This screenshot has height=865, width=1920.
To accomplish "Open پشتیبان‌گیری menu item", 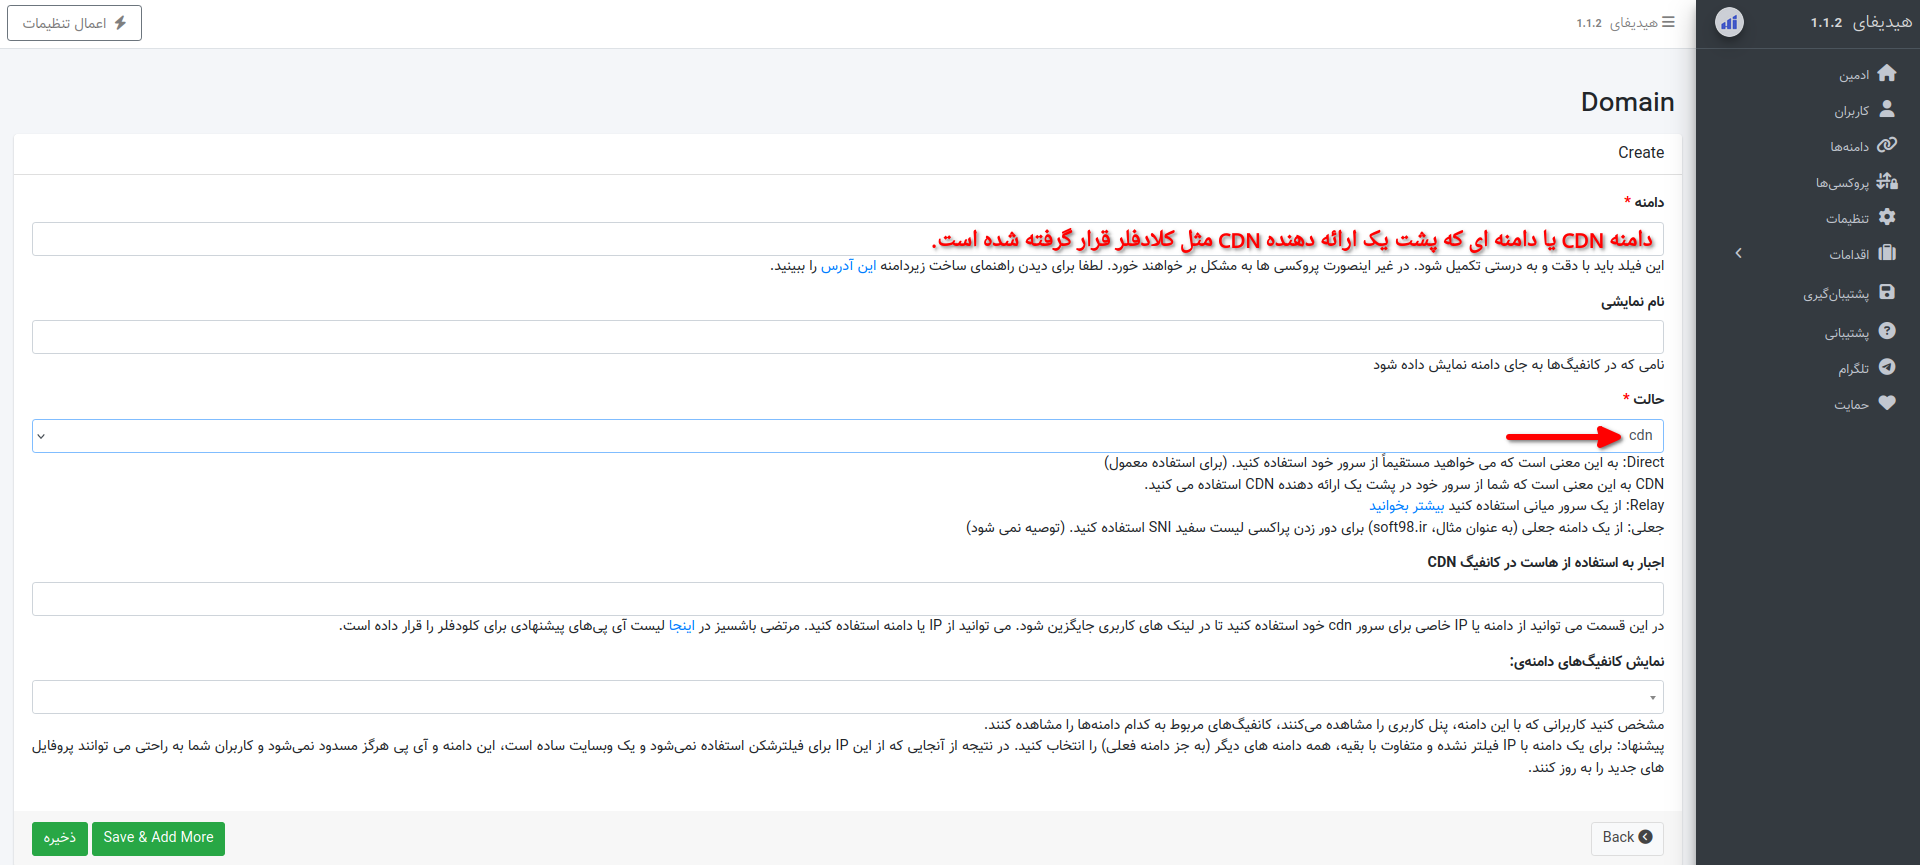I will [x=1836, y=294].
